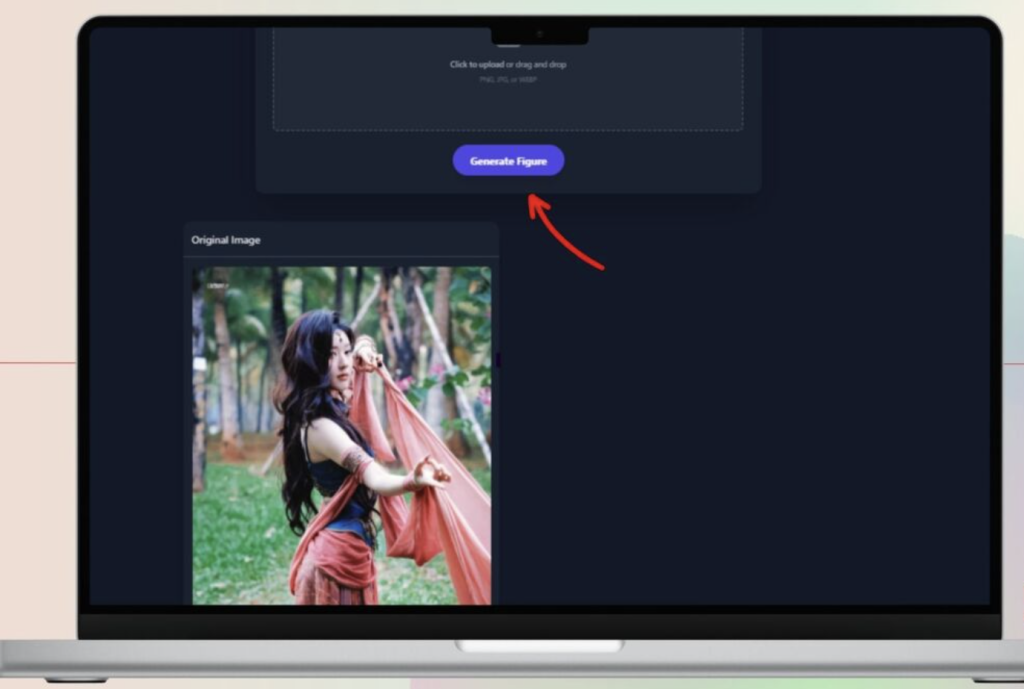The width and height of the screenshot is (1024, 689).
Task: Click the small watermark in photo's top-left corner
Action: tap(217, 286)
